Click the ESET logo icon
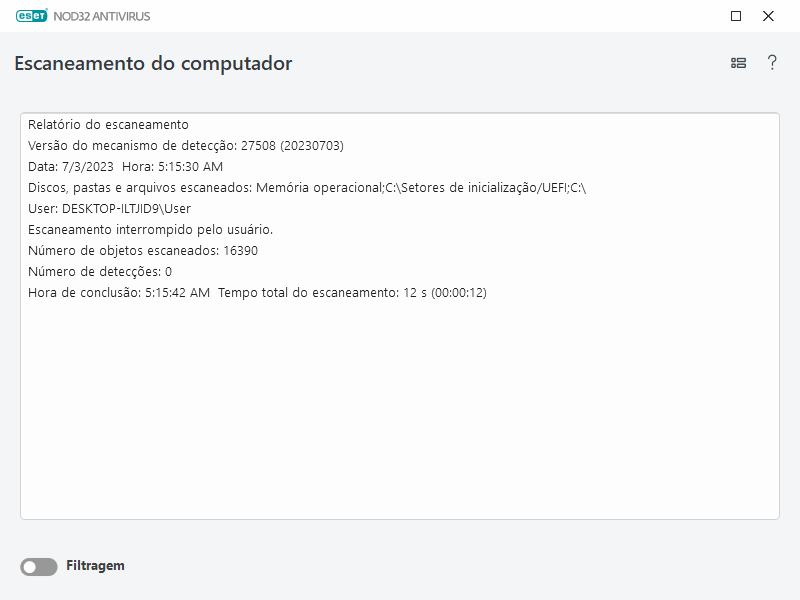Image resolution: width=800 pixels, height=600 pixels. coord(31,16)
